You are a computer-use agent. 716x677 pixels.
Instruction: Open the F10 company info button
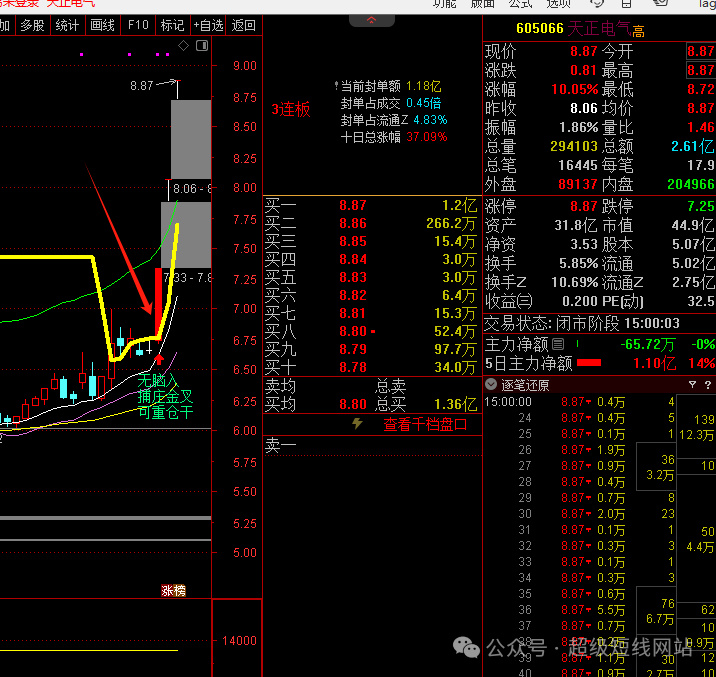point(138,25)
